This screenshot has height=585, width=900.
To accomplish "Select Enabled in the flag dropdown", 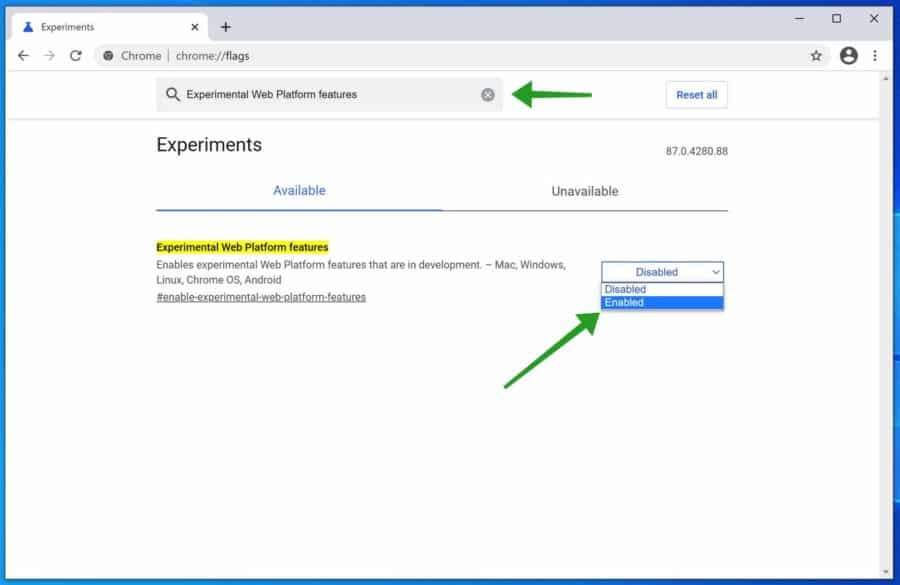I will (x=623, y=302).
